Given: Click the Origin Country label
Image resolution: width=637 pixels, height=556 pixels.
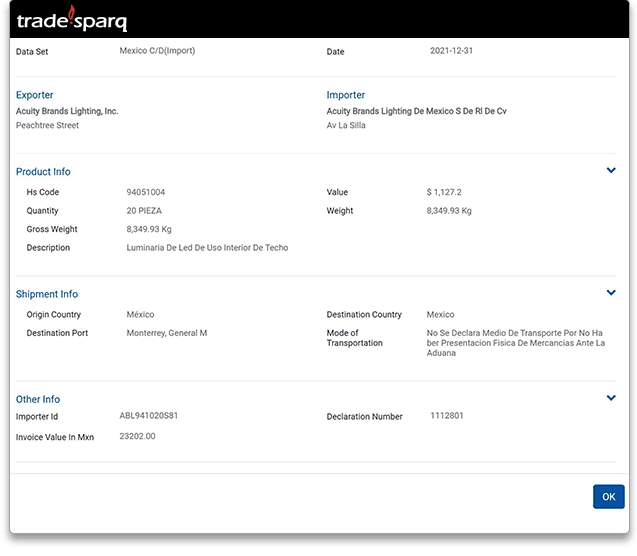Looking at the screenshot, I should tap(54, 314).
